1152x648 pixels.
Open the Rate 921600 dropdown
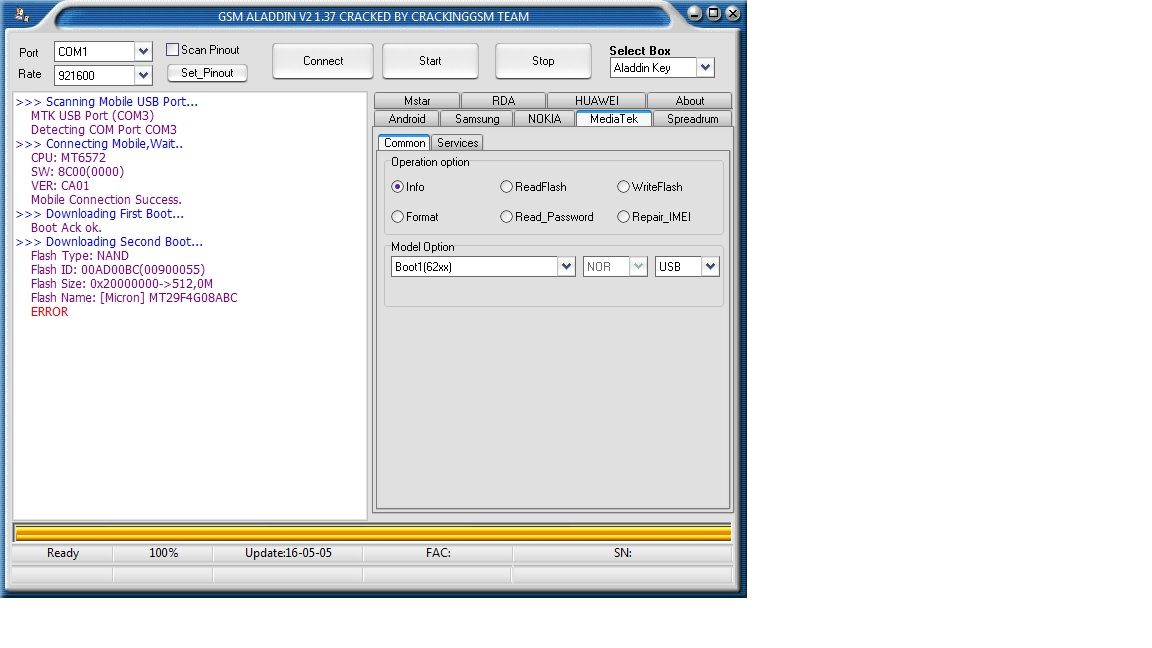pos(143,75)
